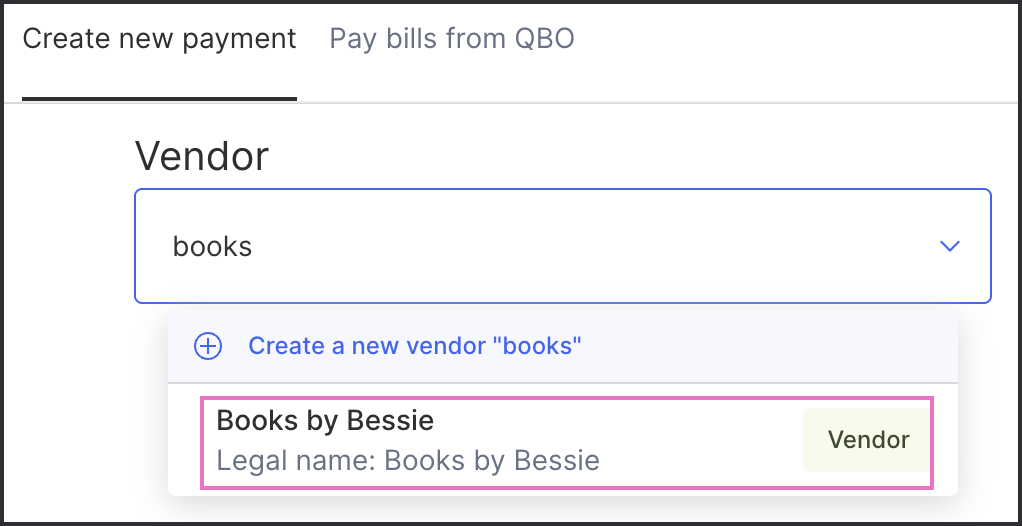Add new vendor via the plus icon
This screenshot has width=1022, height=526.
tap(208, 346)
